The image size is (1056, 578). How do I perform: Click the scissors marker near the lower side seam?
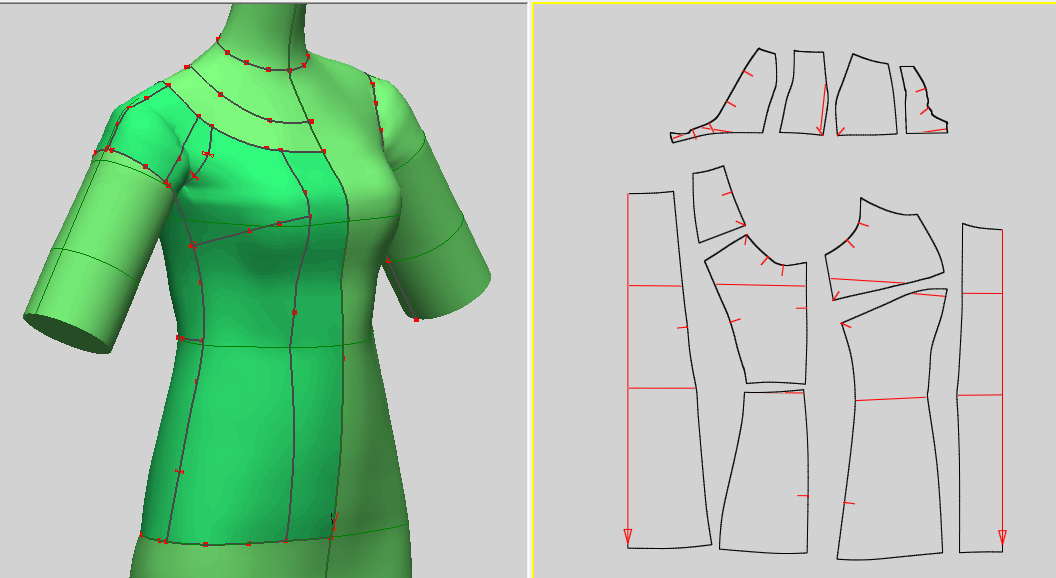(x=178, y=471)
